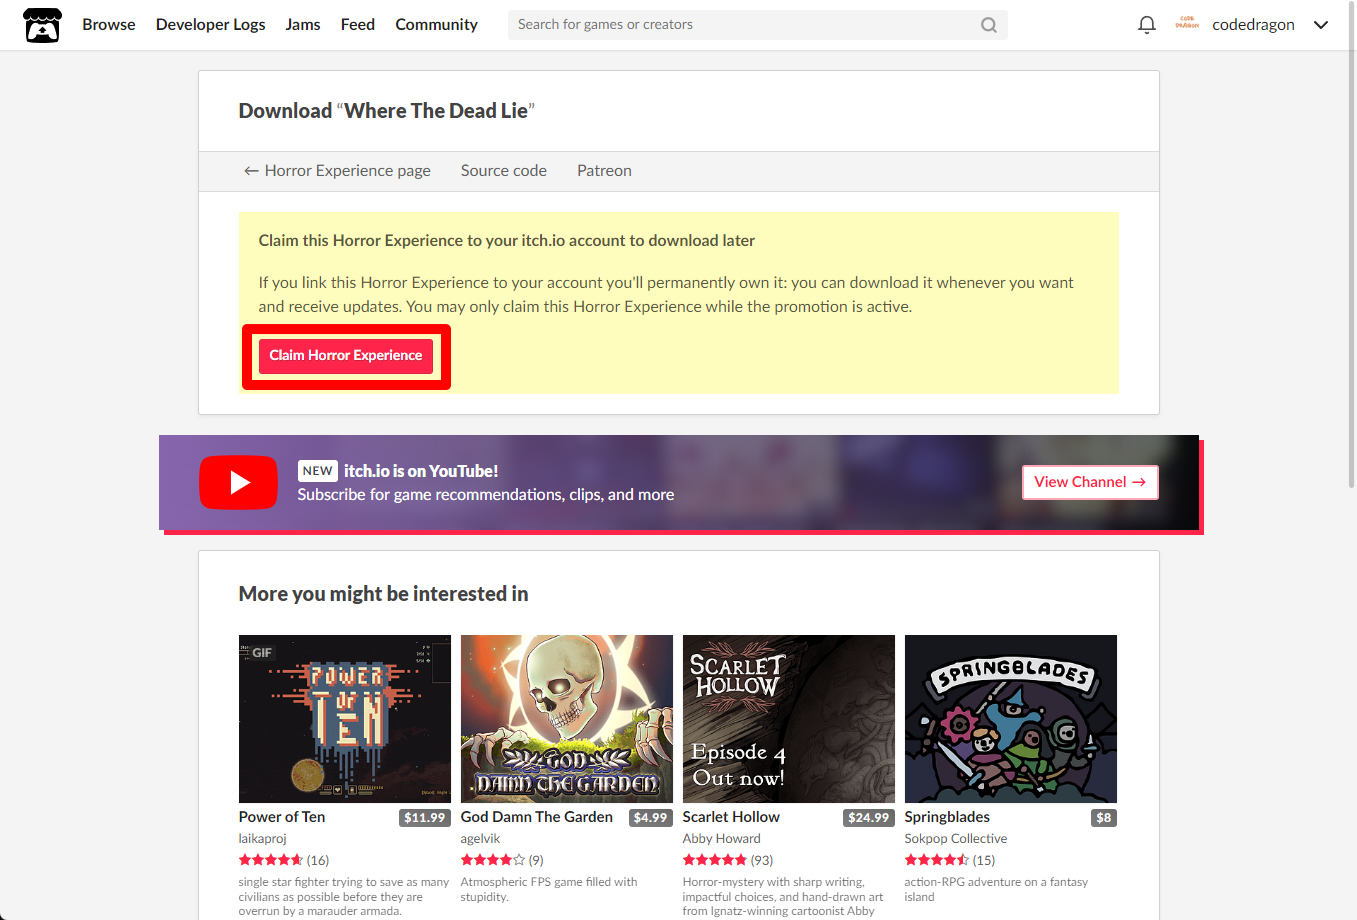Go to the Jams page
This screenshot has height=920, width=1357.
click(303, 25)
